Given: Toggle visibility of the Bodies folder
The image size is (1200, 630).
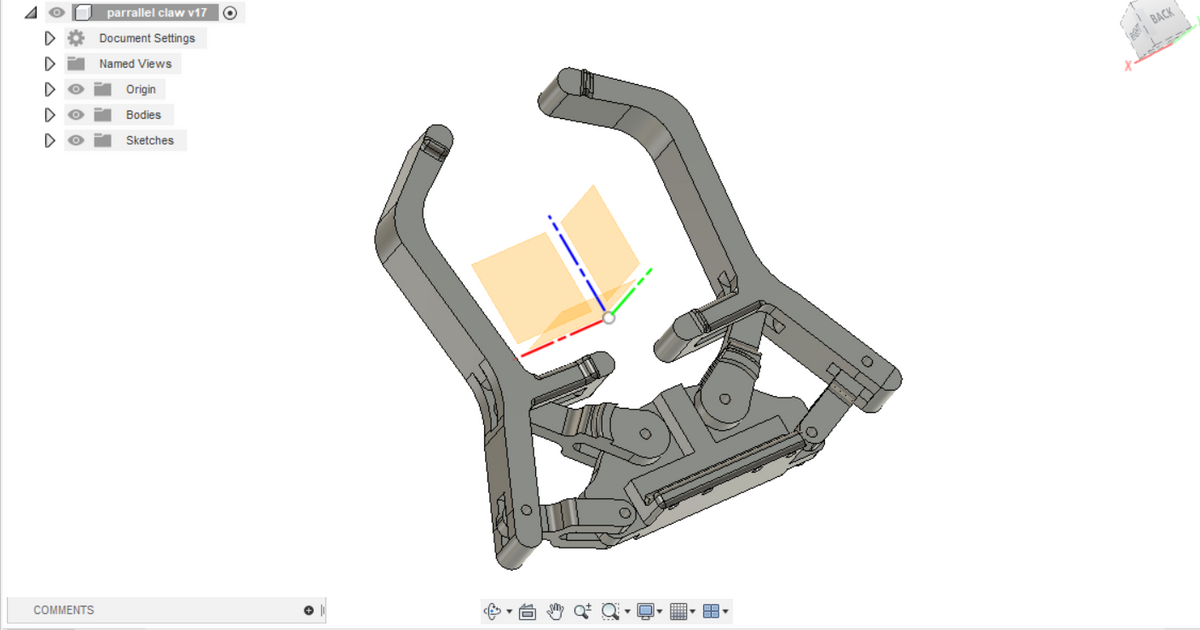Looking at the screenshot, I should pos(76,115).
